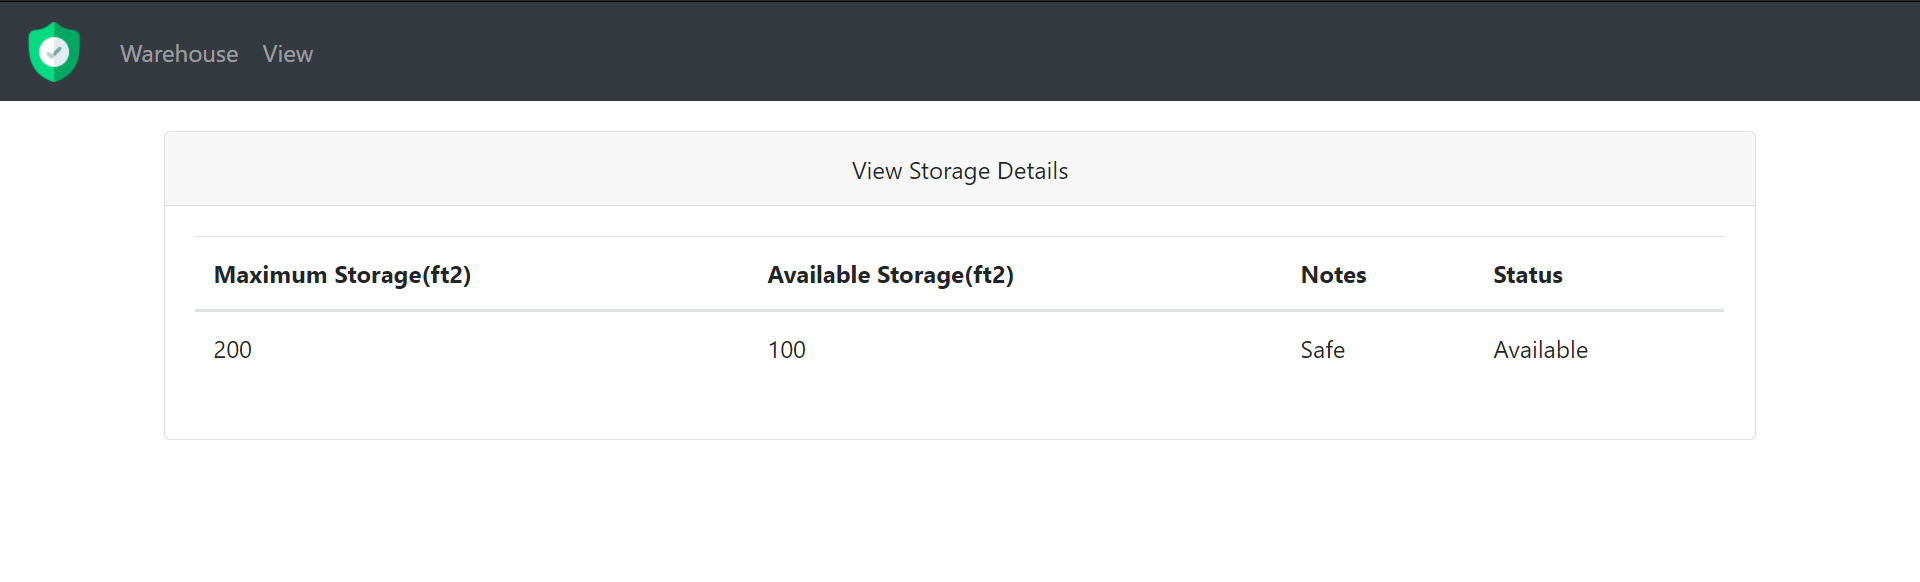Click the Maximum Storage(ft2) column header

point(342,275)
